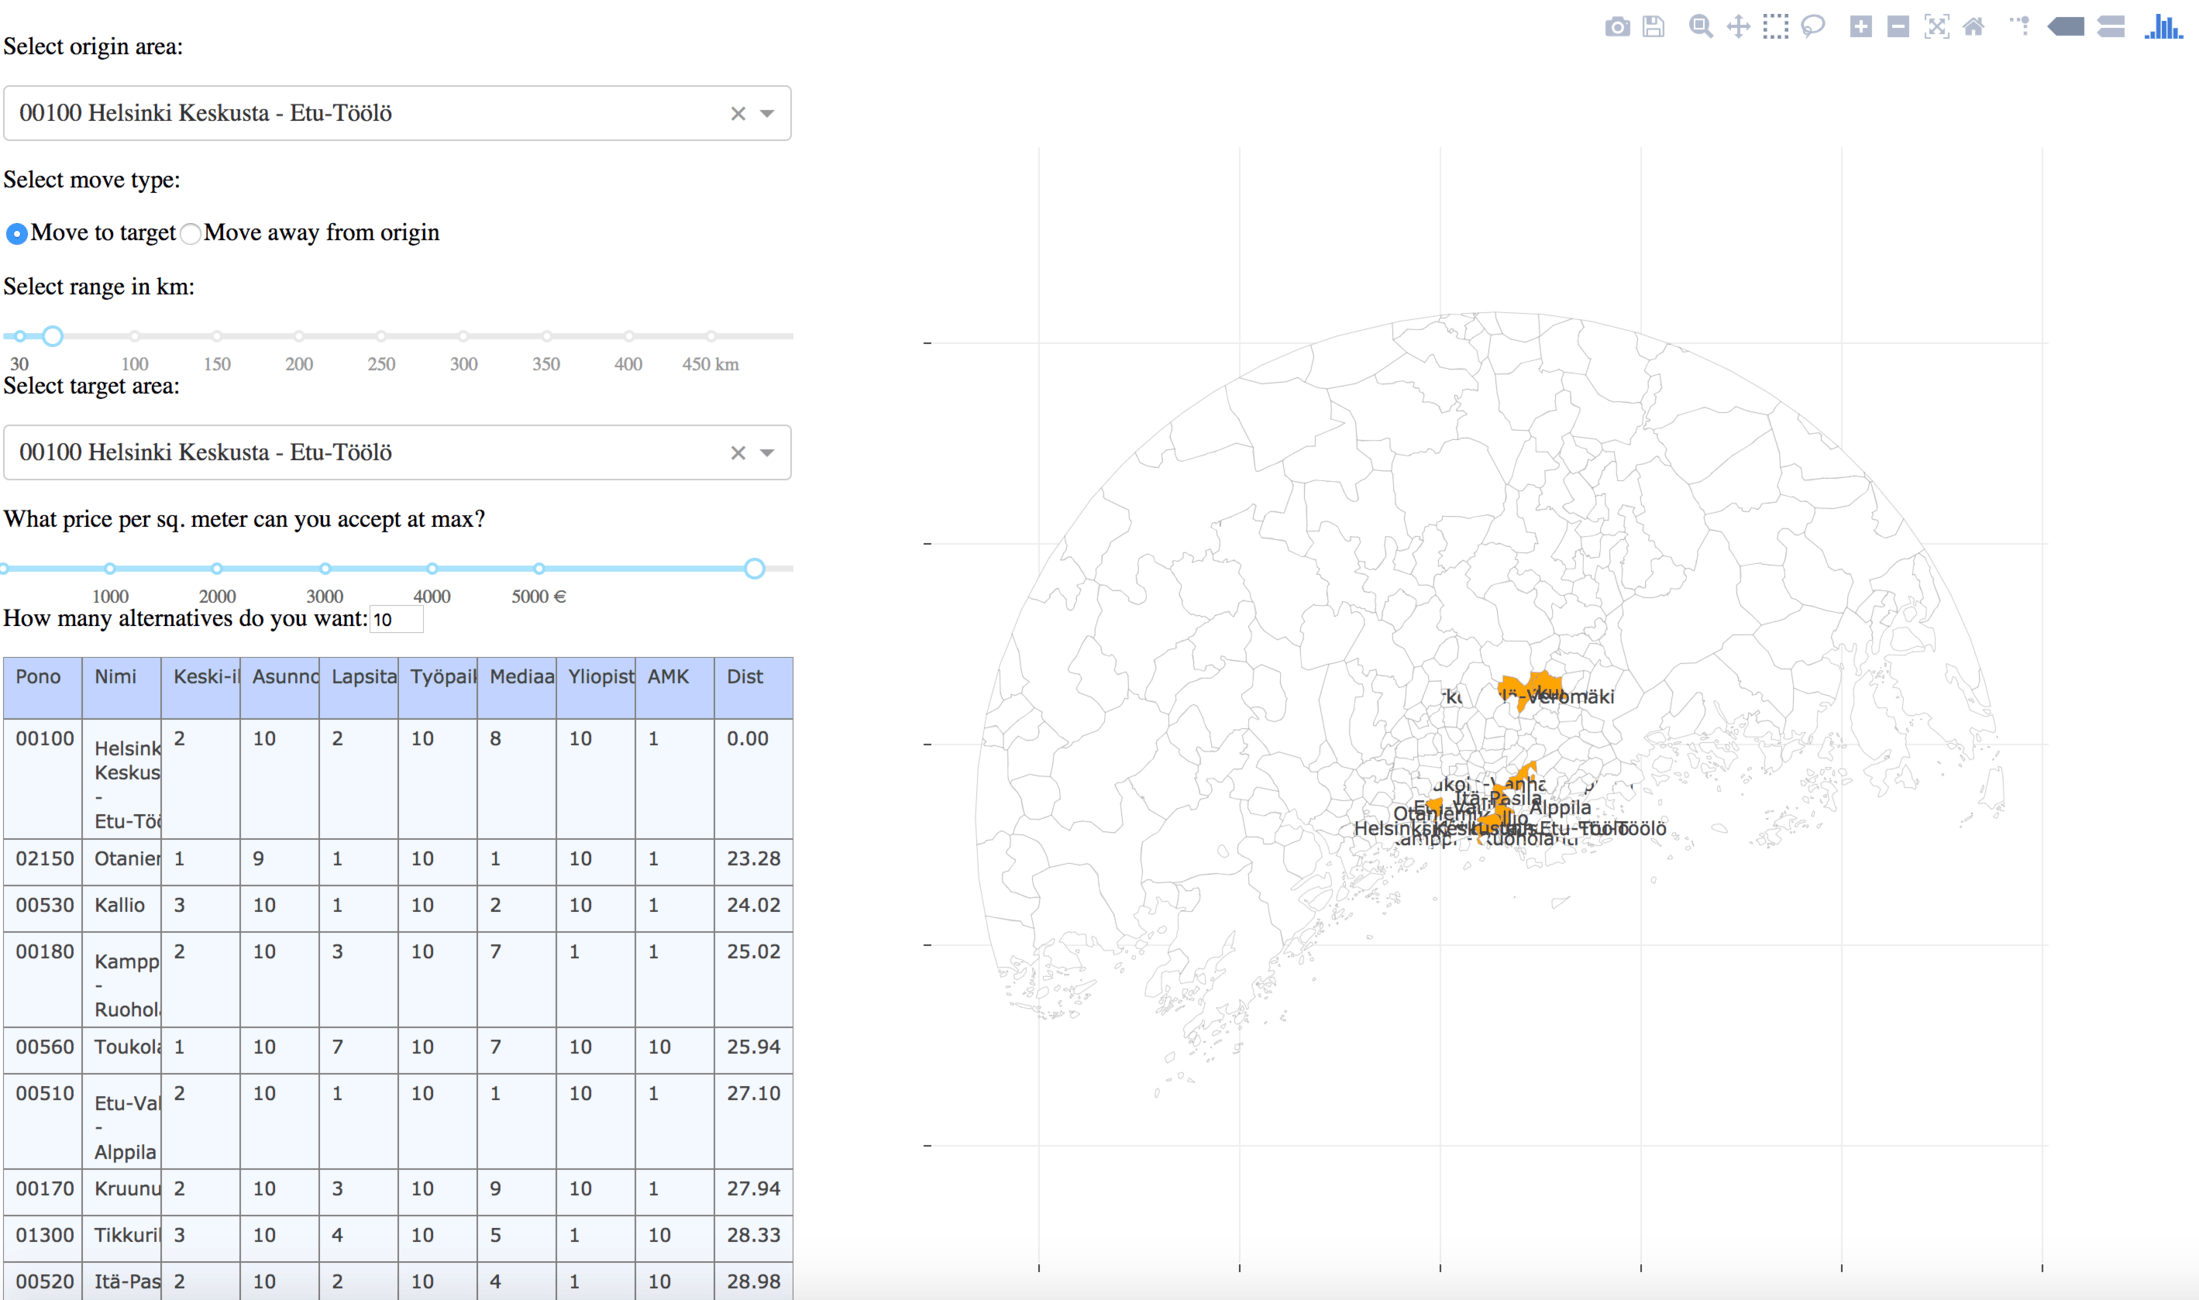The image size is (2199, 1300).
Task: Click the Dist column header
Action: (745, 677)
